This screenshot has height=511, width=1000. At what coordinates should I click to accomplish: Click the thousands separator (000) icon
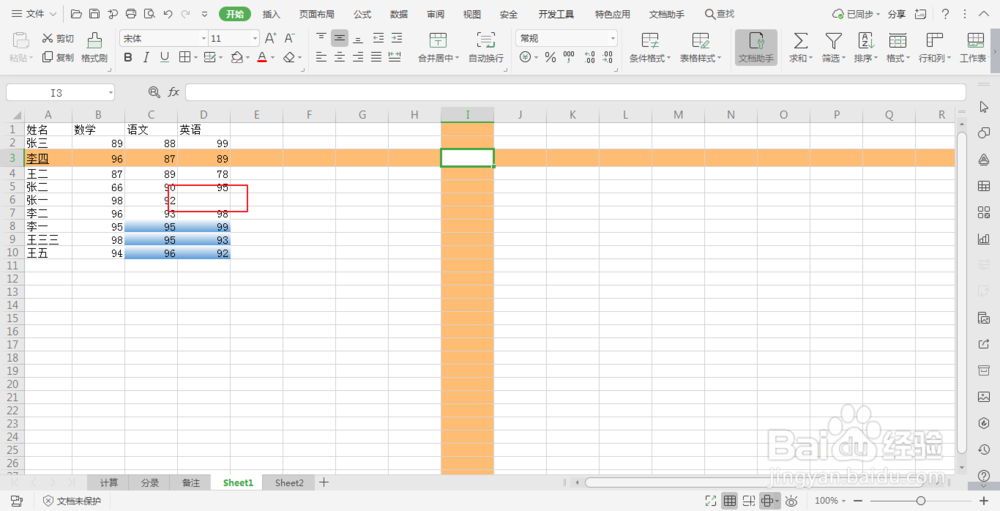pos(569,57)
